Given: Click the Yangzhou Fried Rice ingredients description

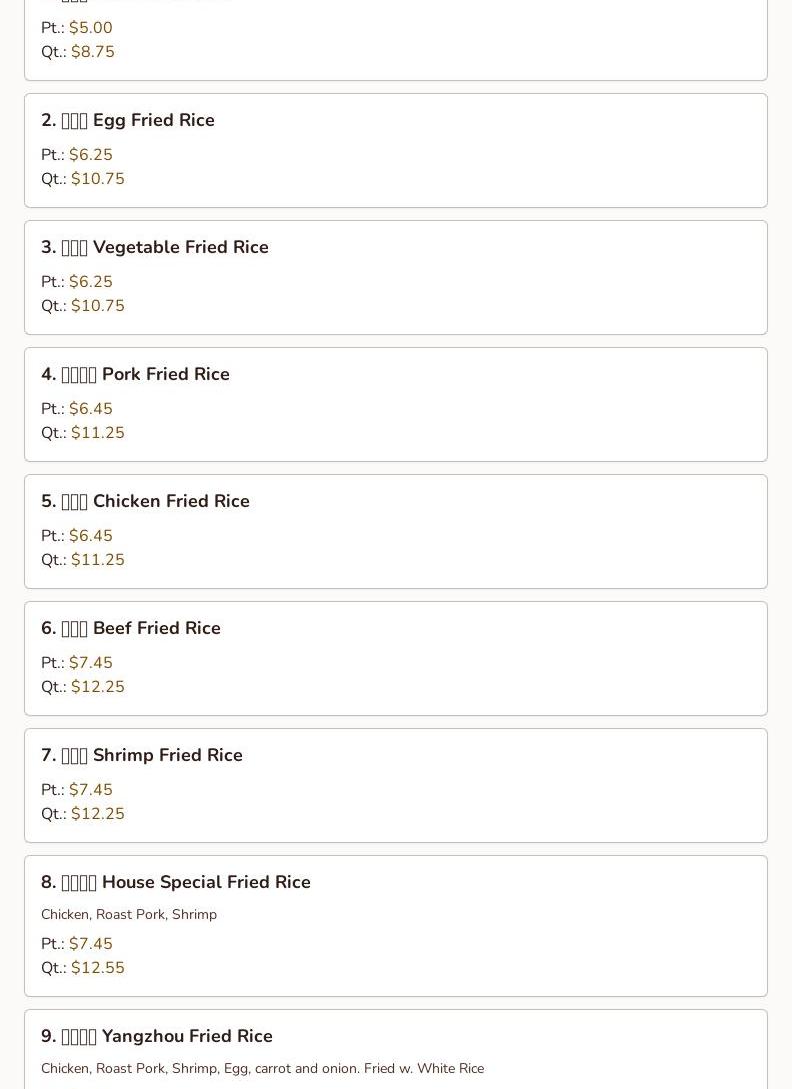Looking at the screenshot, I should tap(263, 1069).
